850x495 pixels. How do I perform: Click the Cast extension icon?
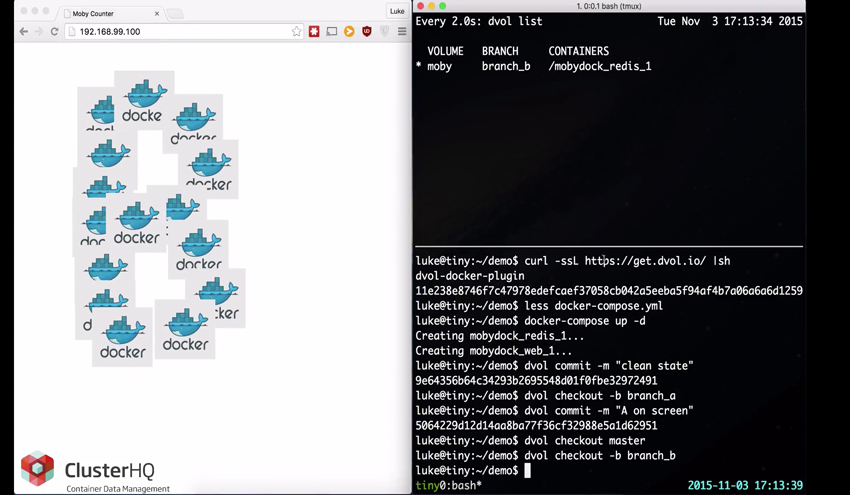coord(332,31)
